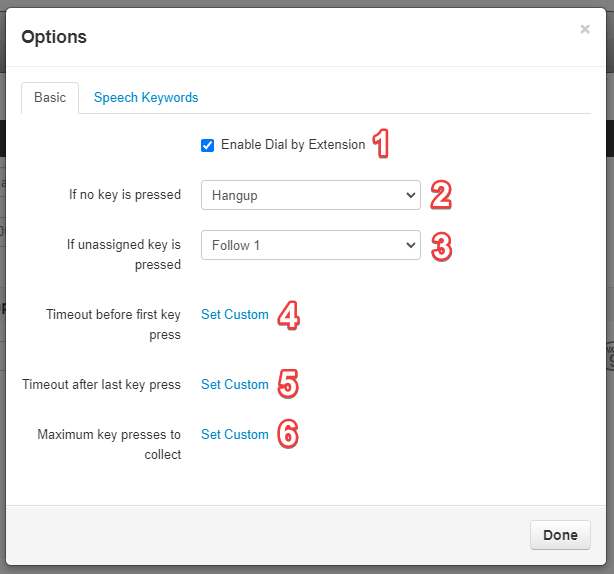Screen dimensions: 614x574
Task: Set Custom for Timeout after last key press
Action: click(x=235, y=384)
